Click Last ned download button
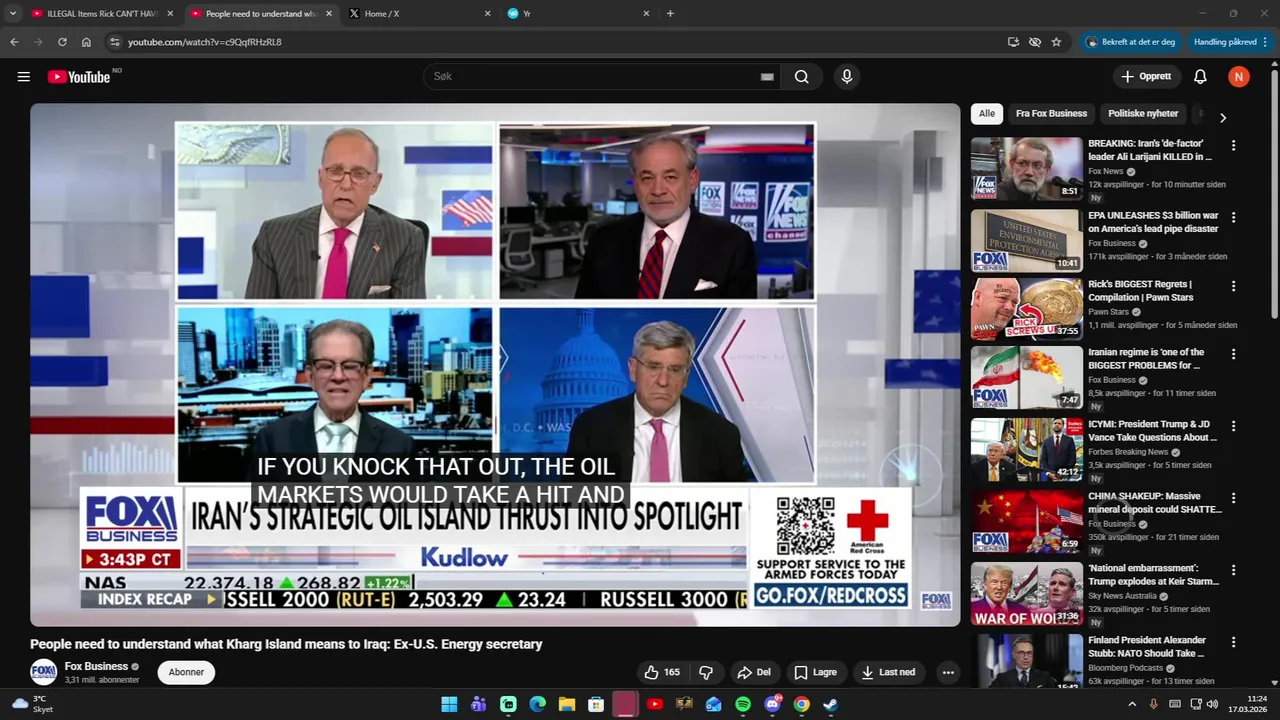The width and height of the screenshot is (1280, 720). coord(889,672)
